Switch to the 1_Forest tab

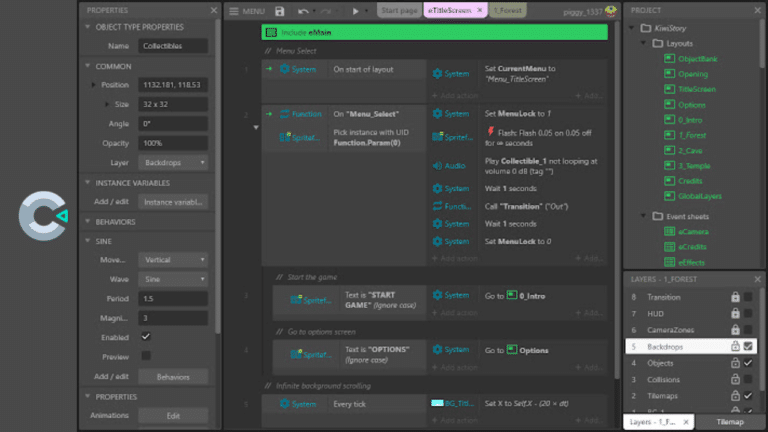click(x=507, y=10)
